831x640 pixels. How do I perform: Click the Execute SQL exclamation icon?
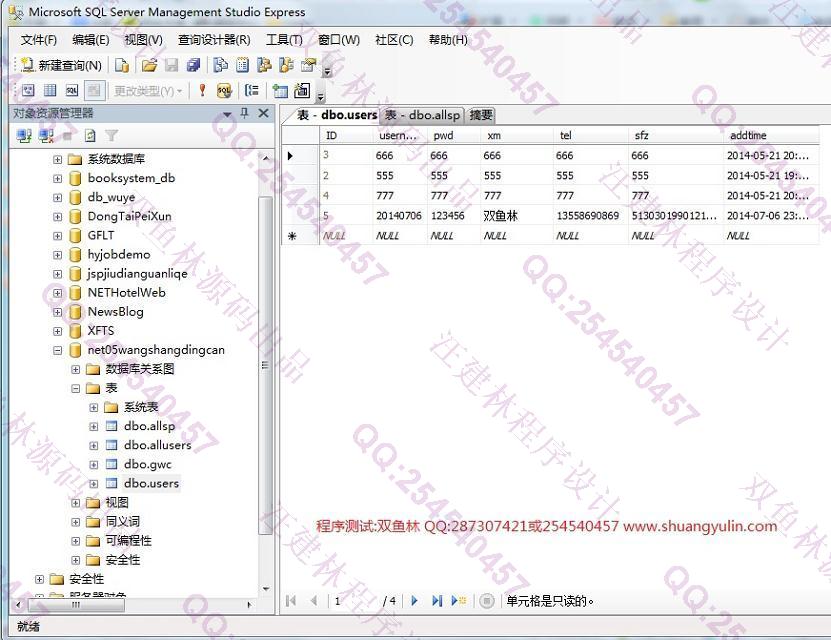coord(202,91)
